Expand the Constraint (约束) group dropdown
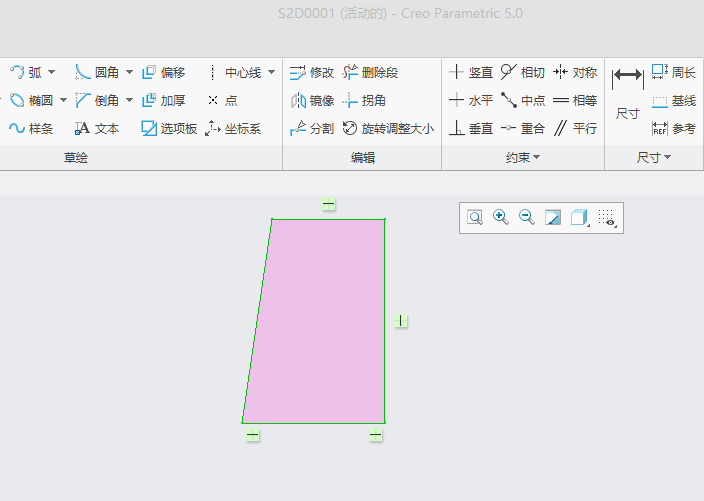 click(523, 158)
